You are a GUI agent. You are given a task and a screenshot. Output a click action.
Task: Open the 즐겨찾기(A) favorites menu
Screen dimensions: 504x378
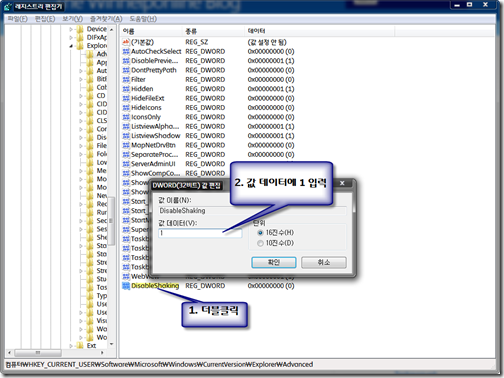tap(106, 19)
